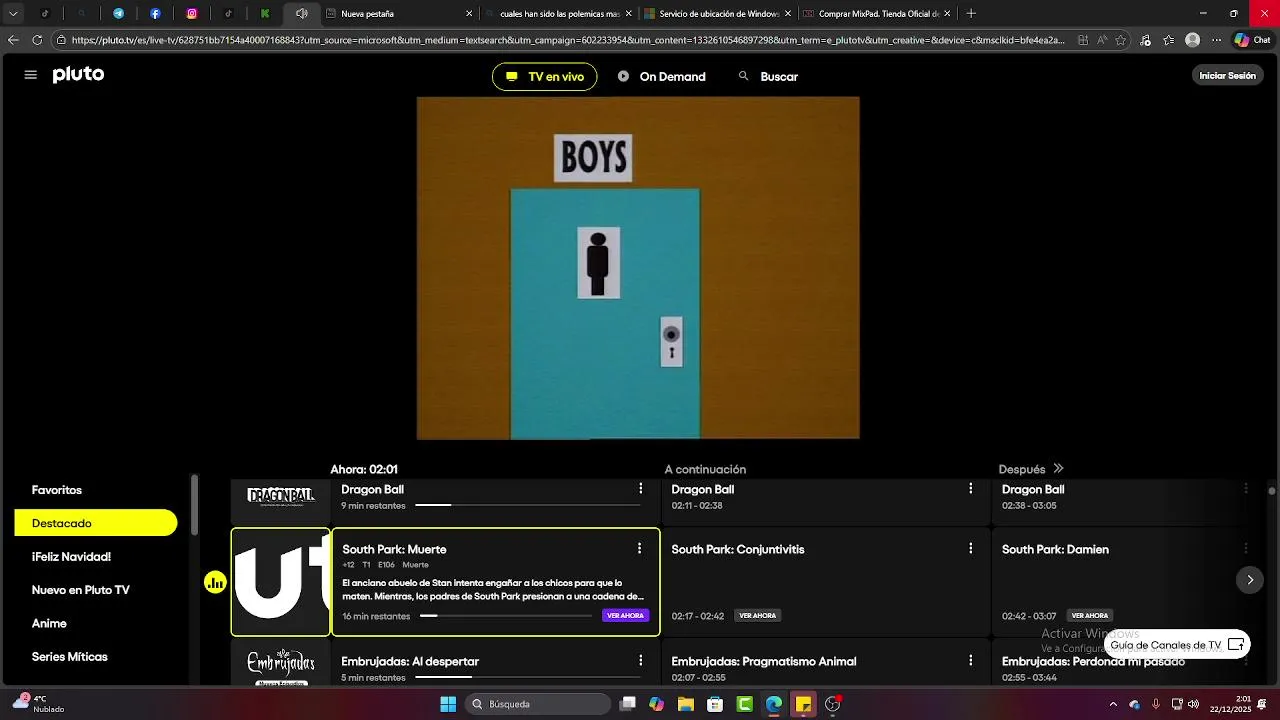
Task: Click VER AHORA for South Park: Conjuntivitis
Action: coord(757,616)
